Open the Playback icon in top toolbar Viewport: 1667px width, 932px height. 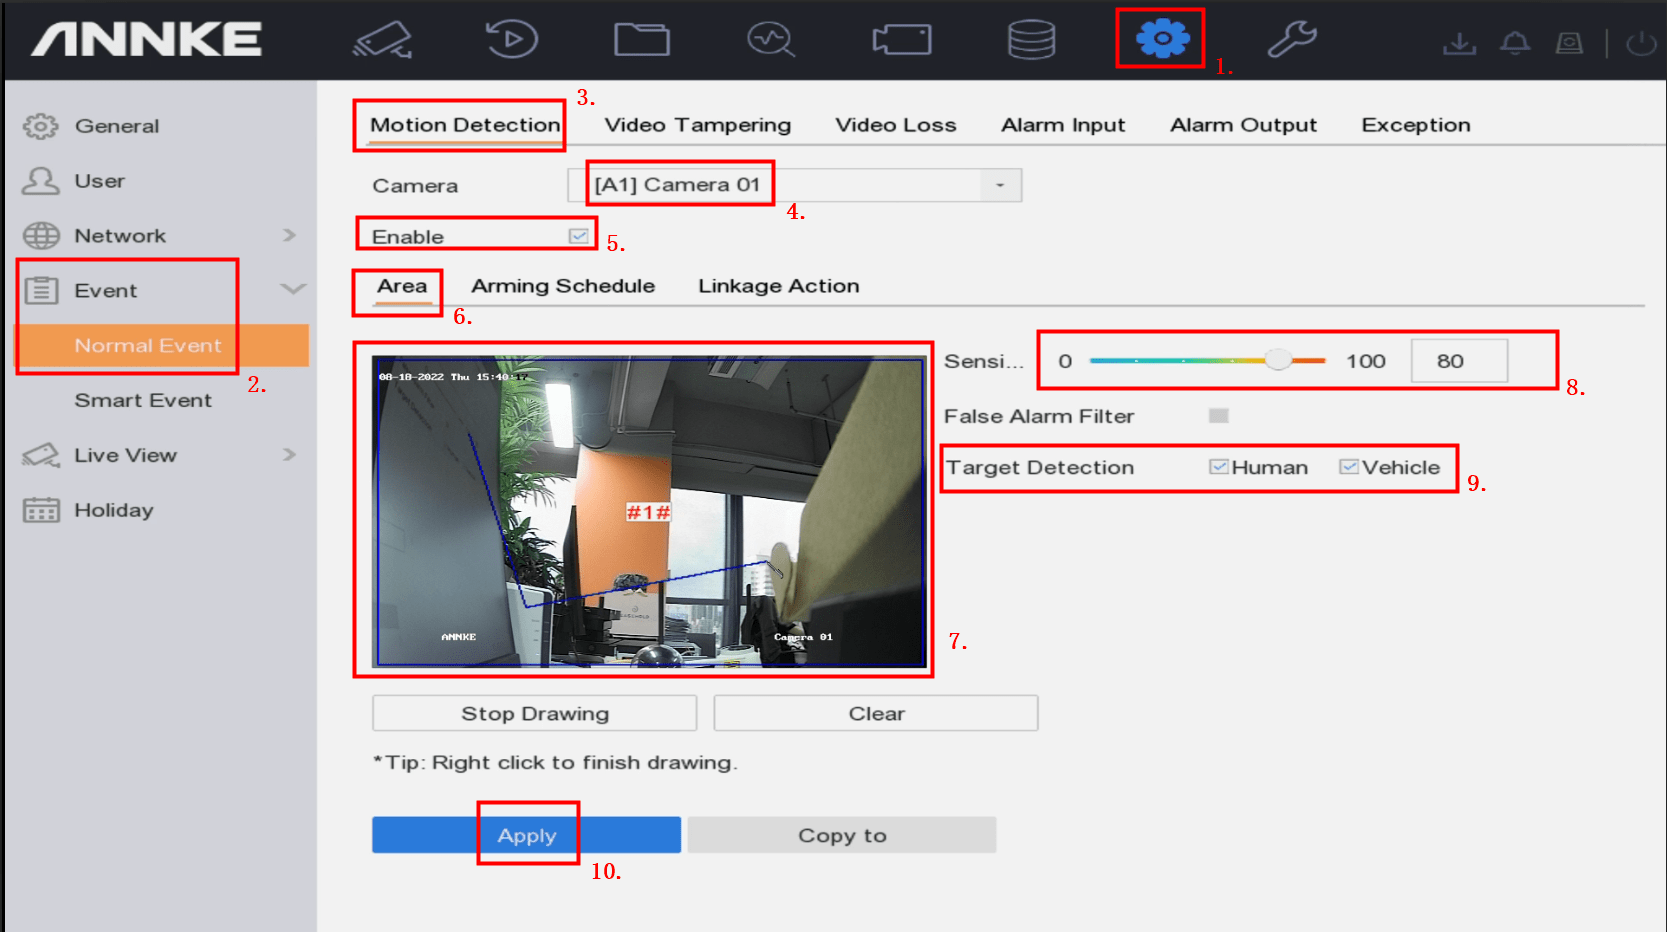512,38
